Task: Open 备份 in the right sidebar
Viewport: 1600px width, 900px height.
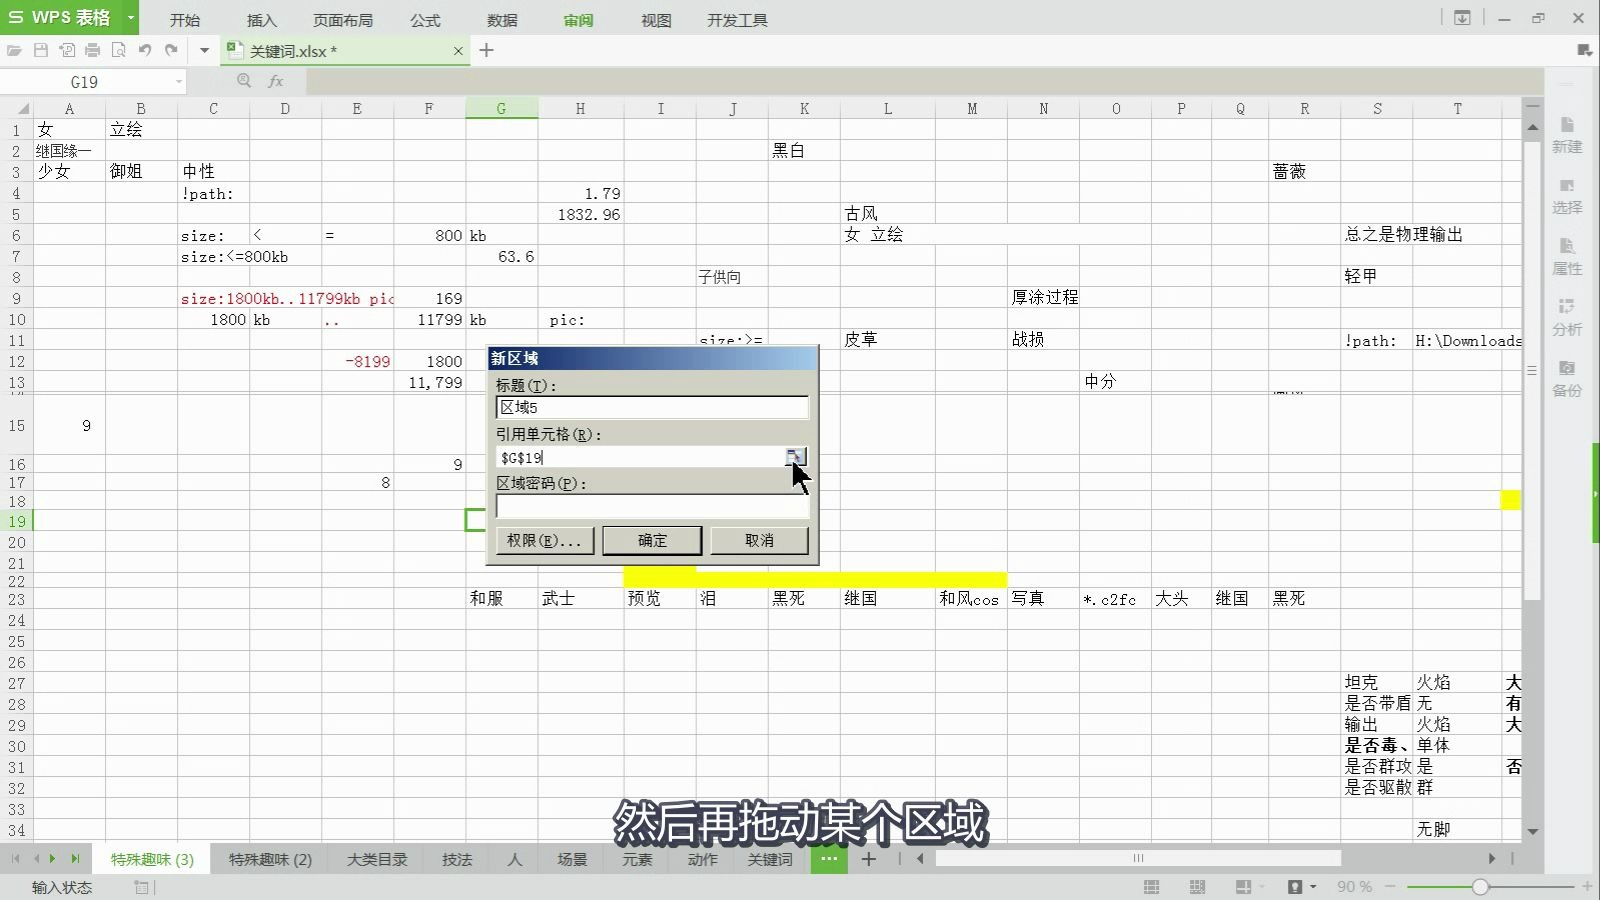Action: coord(1567,379)
